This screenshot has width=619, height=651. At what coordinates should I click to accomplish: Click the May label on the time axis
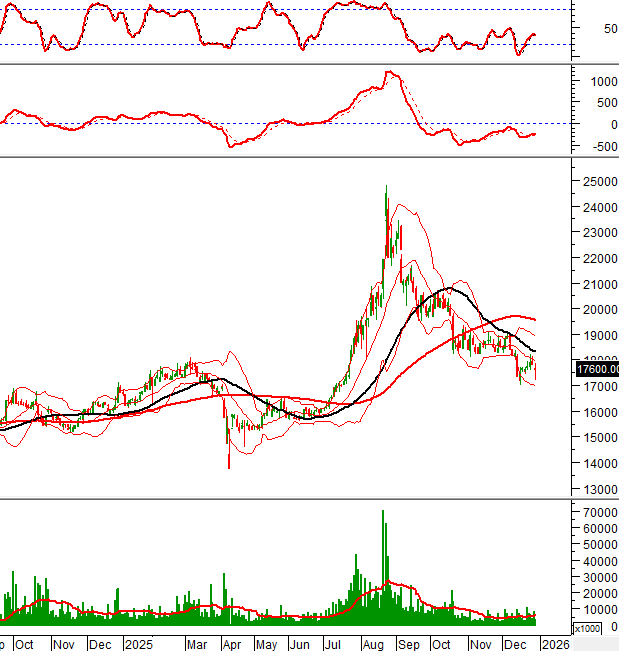268,645
